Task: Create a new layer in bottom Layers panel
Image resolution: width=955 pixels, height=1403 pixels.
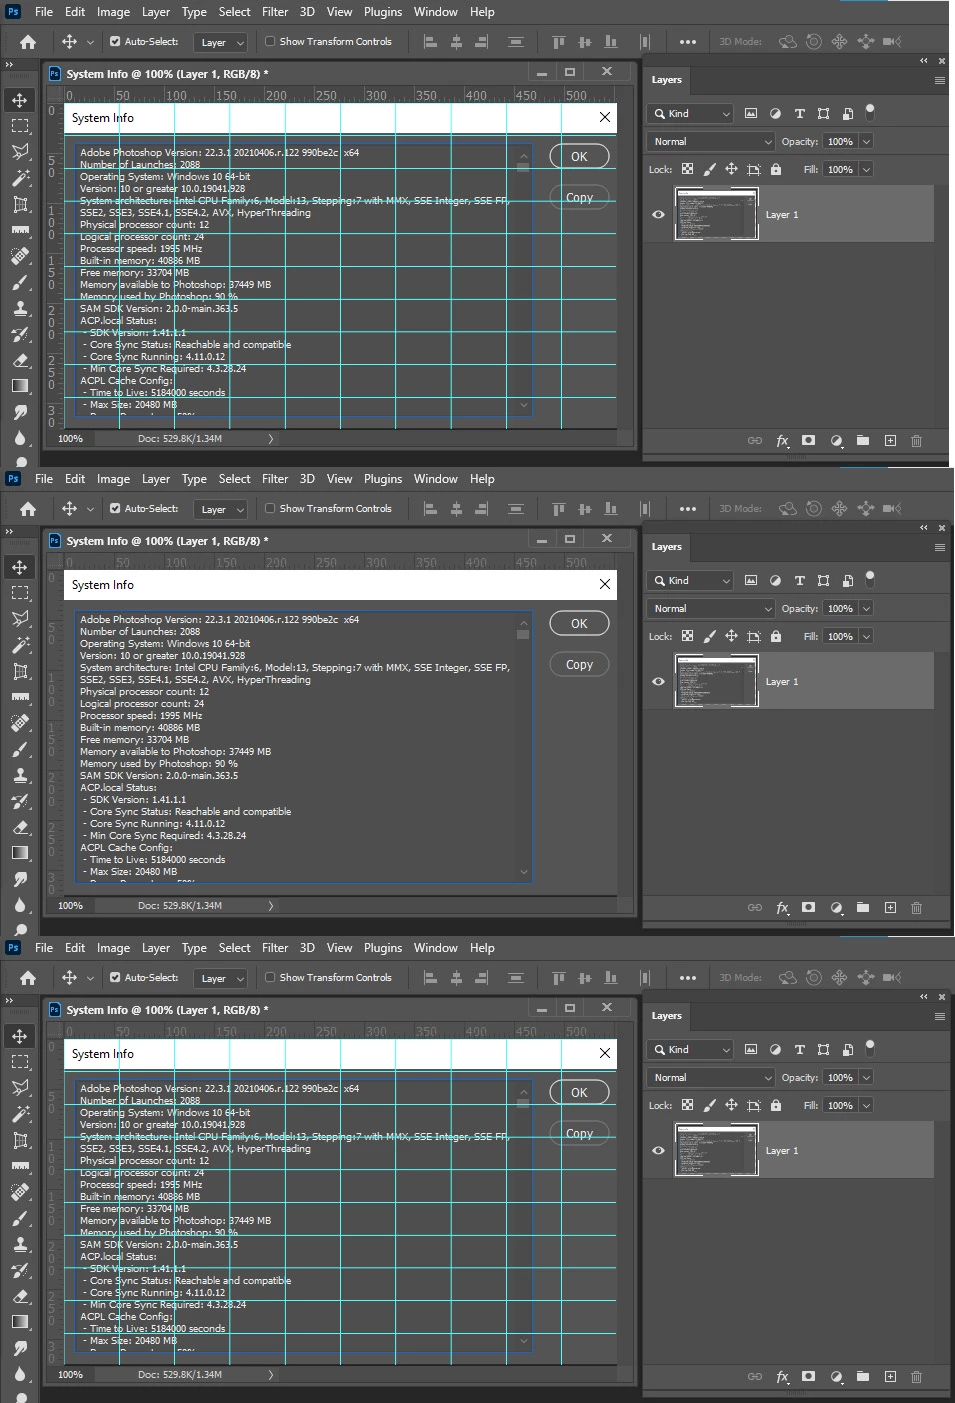Action: coord(890,1376)
